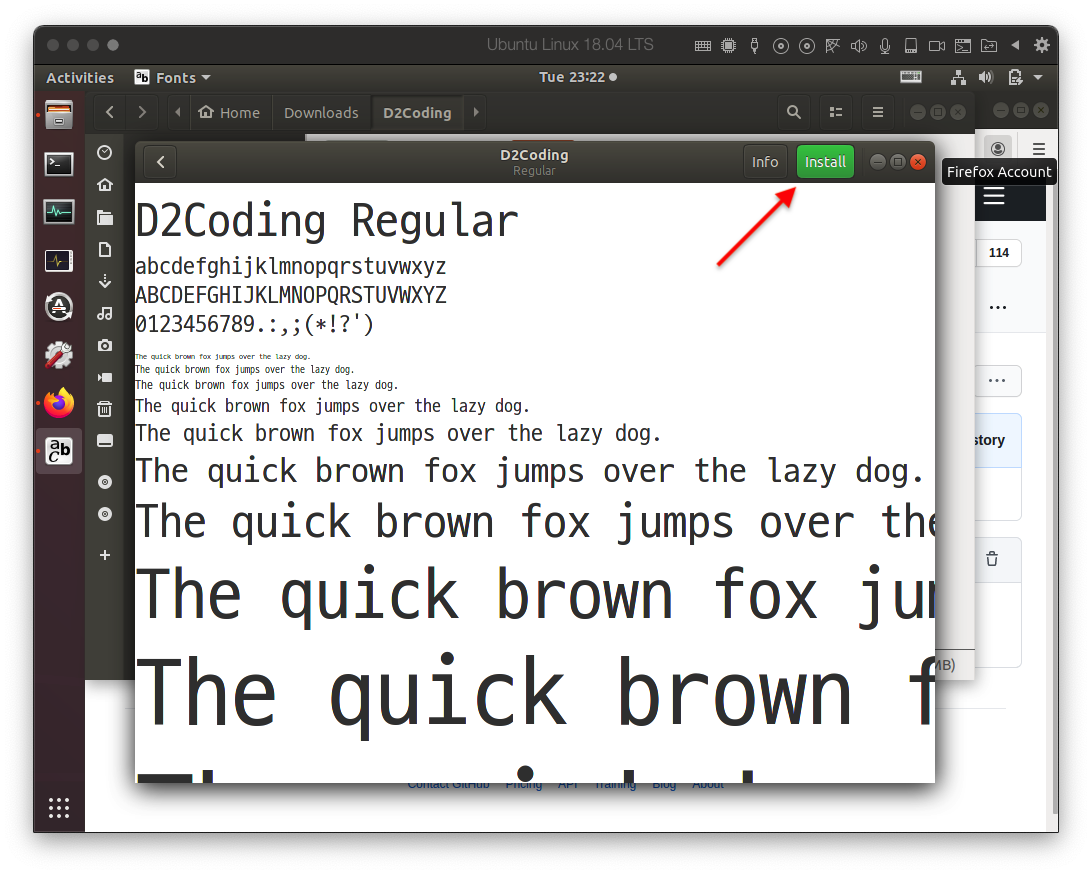
Task: Select D2Coding folder in path bar
Action: click(x=417, y=112)
